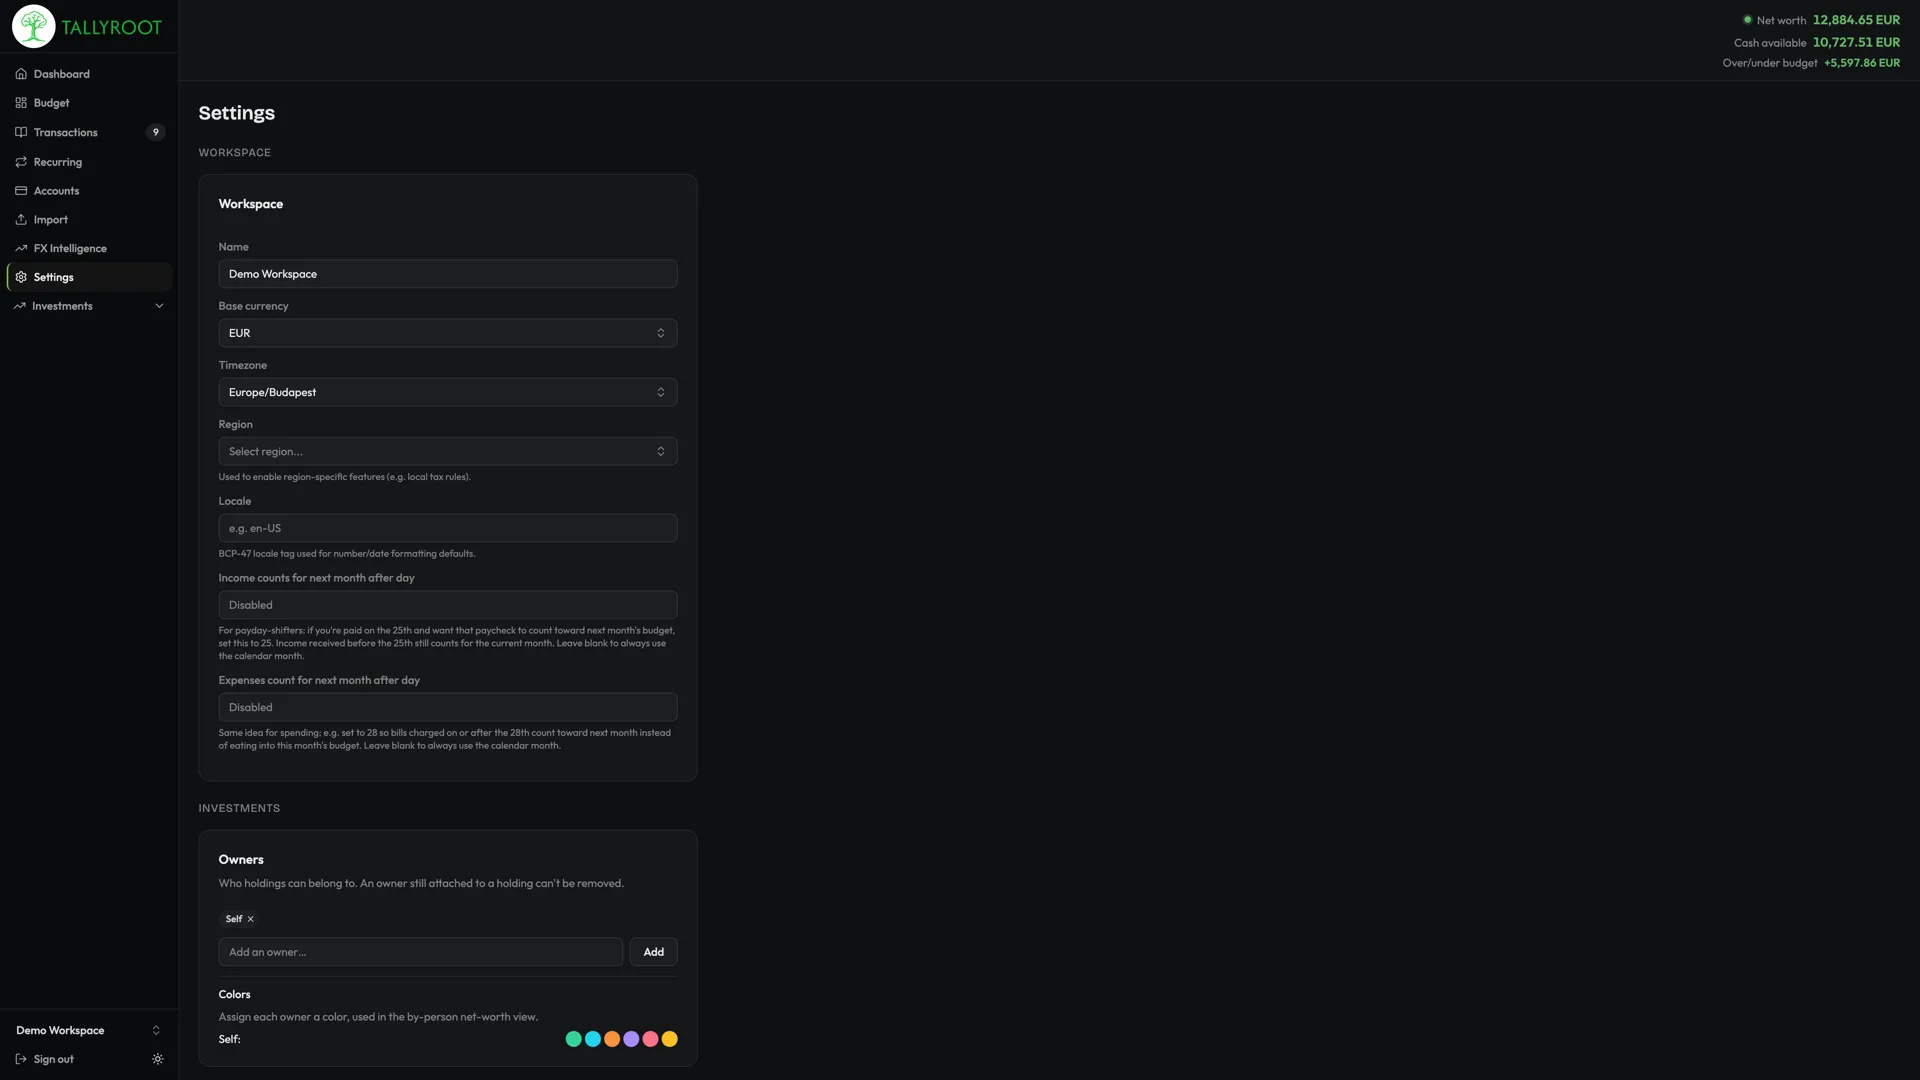
Task: Click the net worth value 12,884.65 EUR
Action: pyautogui.click(x=1856, y=20)
